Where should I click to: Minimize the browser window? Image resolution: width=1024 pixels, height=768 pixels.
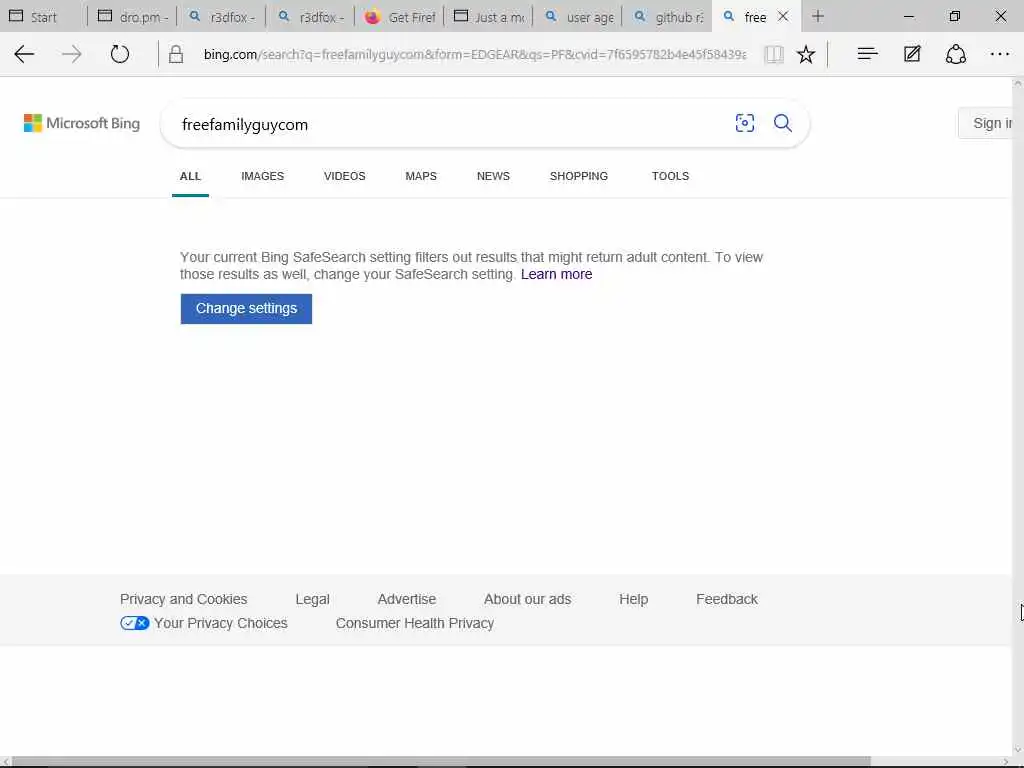pyautogui.click(x=908, y=16)
